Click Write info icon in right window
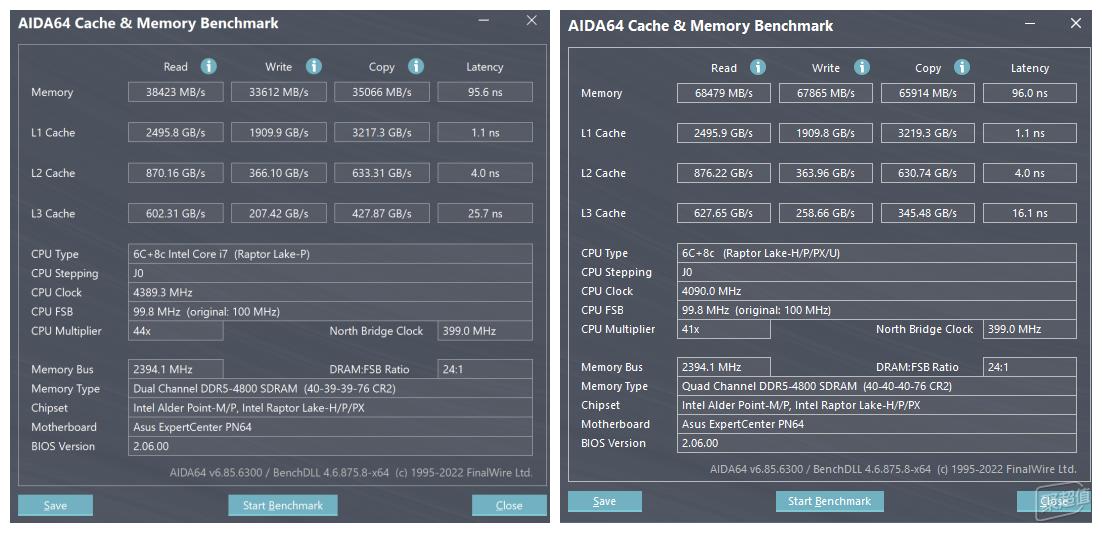This screenshot has width=1102, height=533. point(862,68)
